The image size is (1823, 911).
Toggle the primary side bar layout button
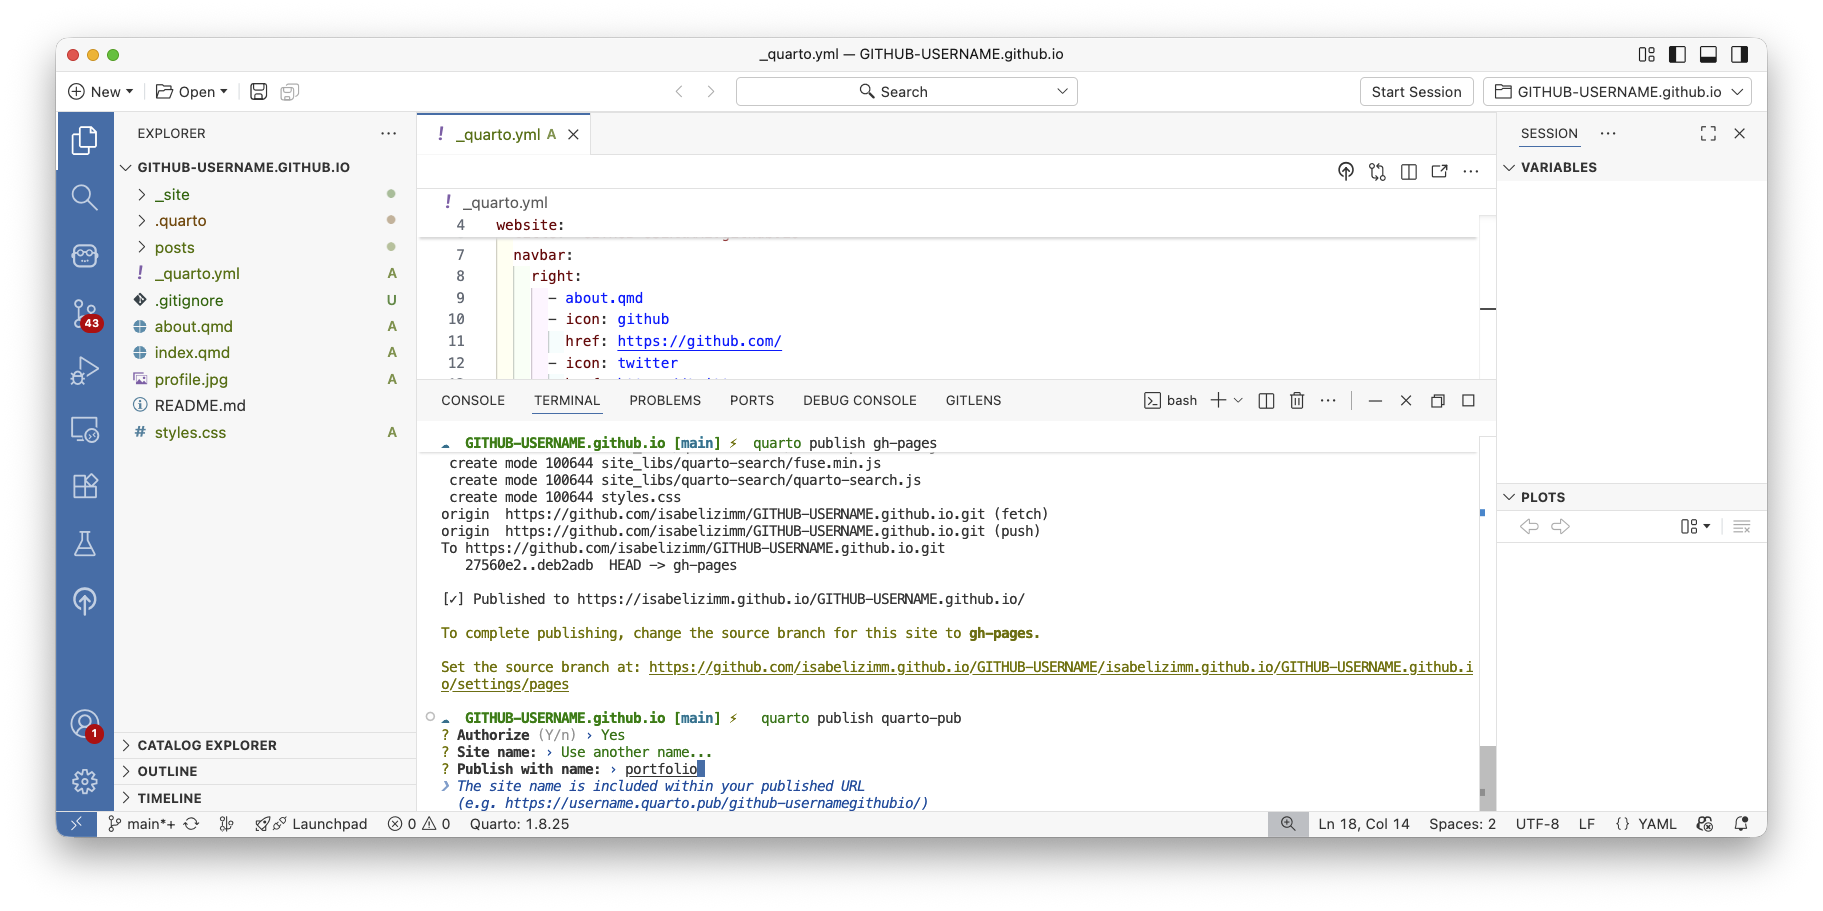coord(1678,55)
